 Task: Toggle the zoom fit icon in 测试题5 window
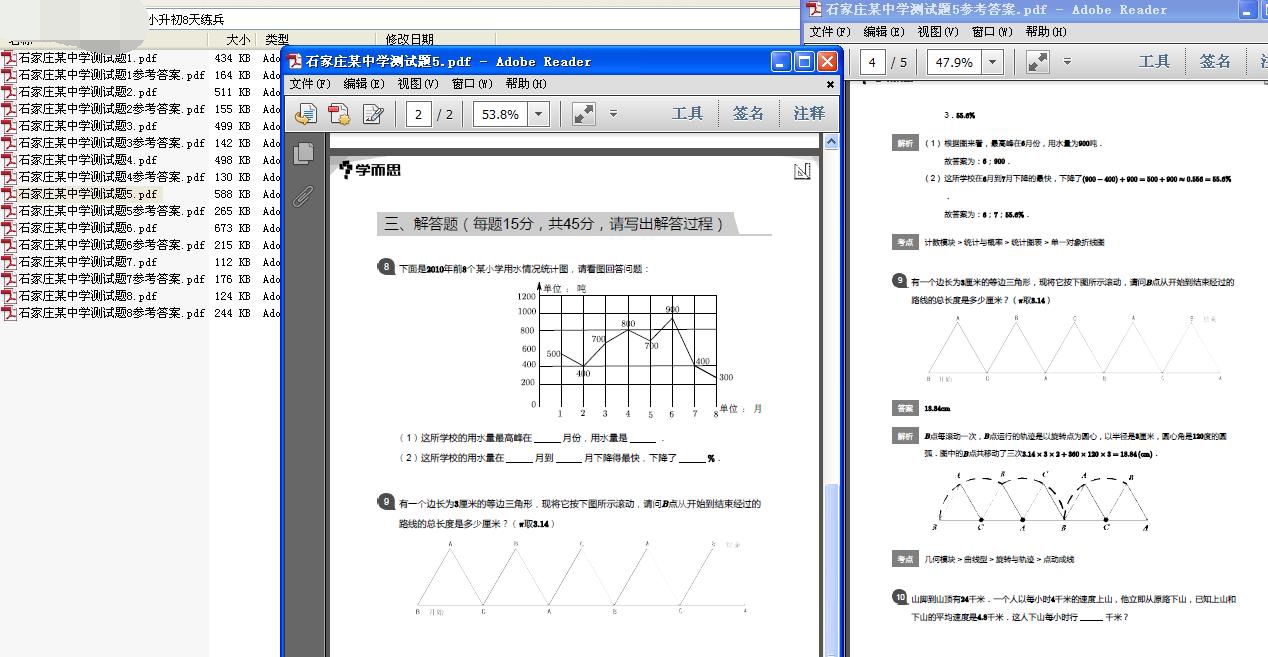click(582, 113)
